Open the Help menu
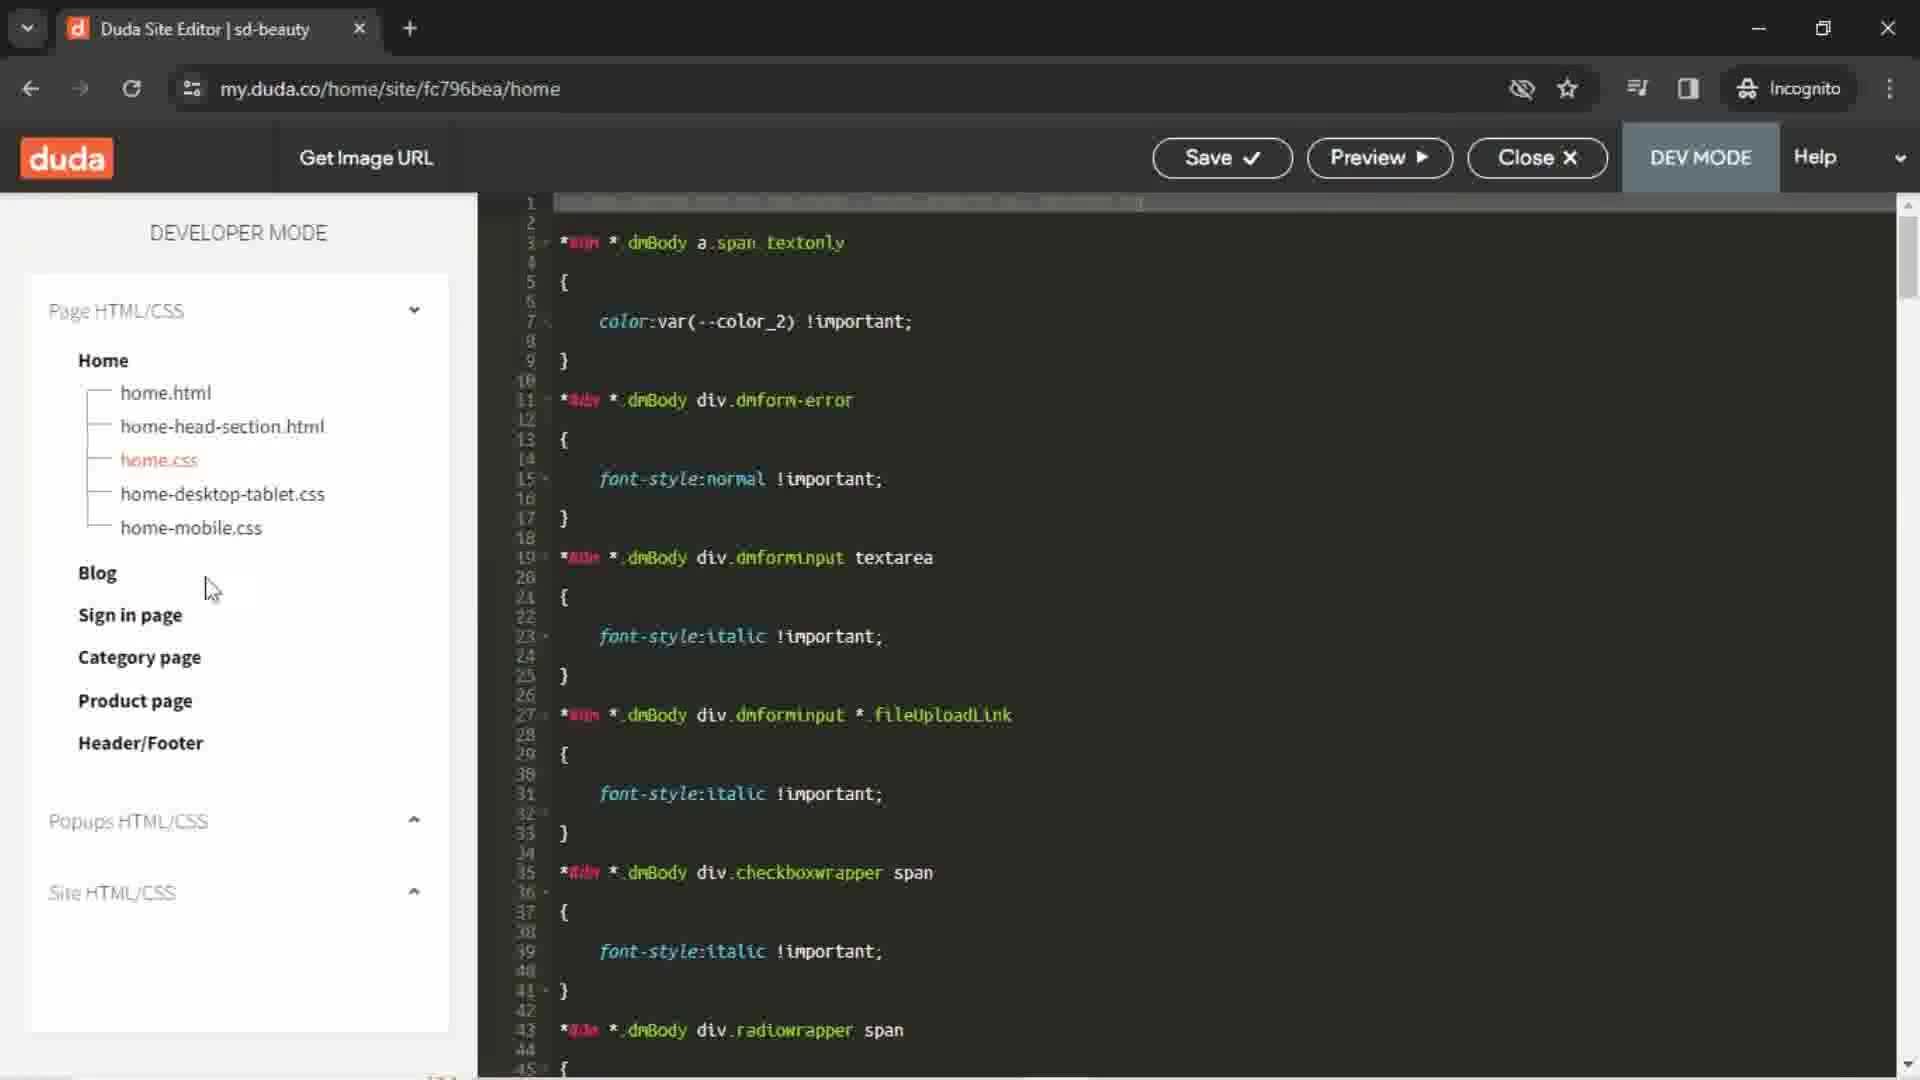 1814,157
